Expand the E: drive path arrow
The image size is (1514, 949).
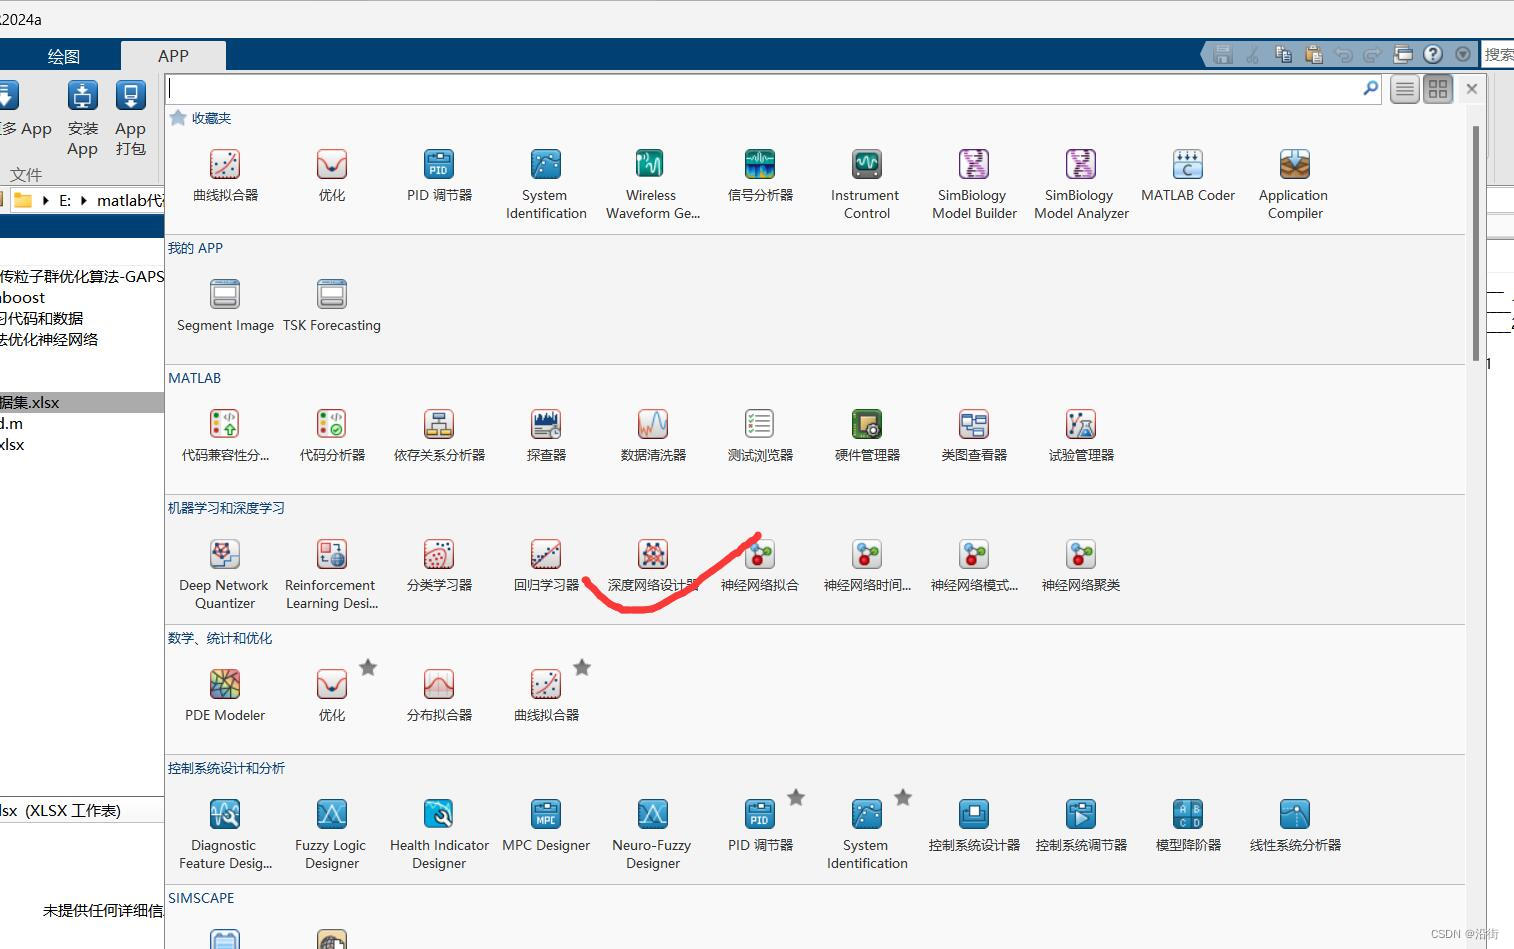[x=83, y=200]
